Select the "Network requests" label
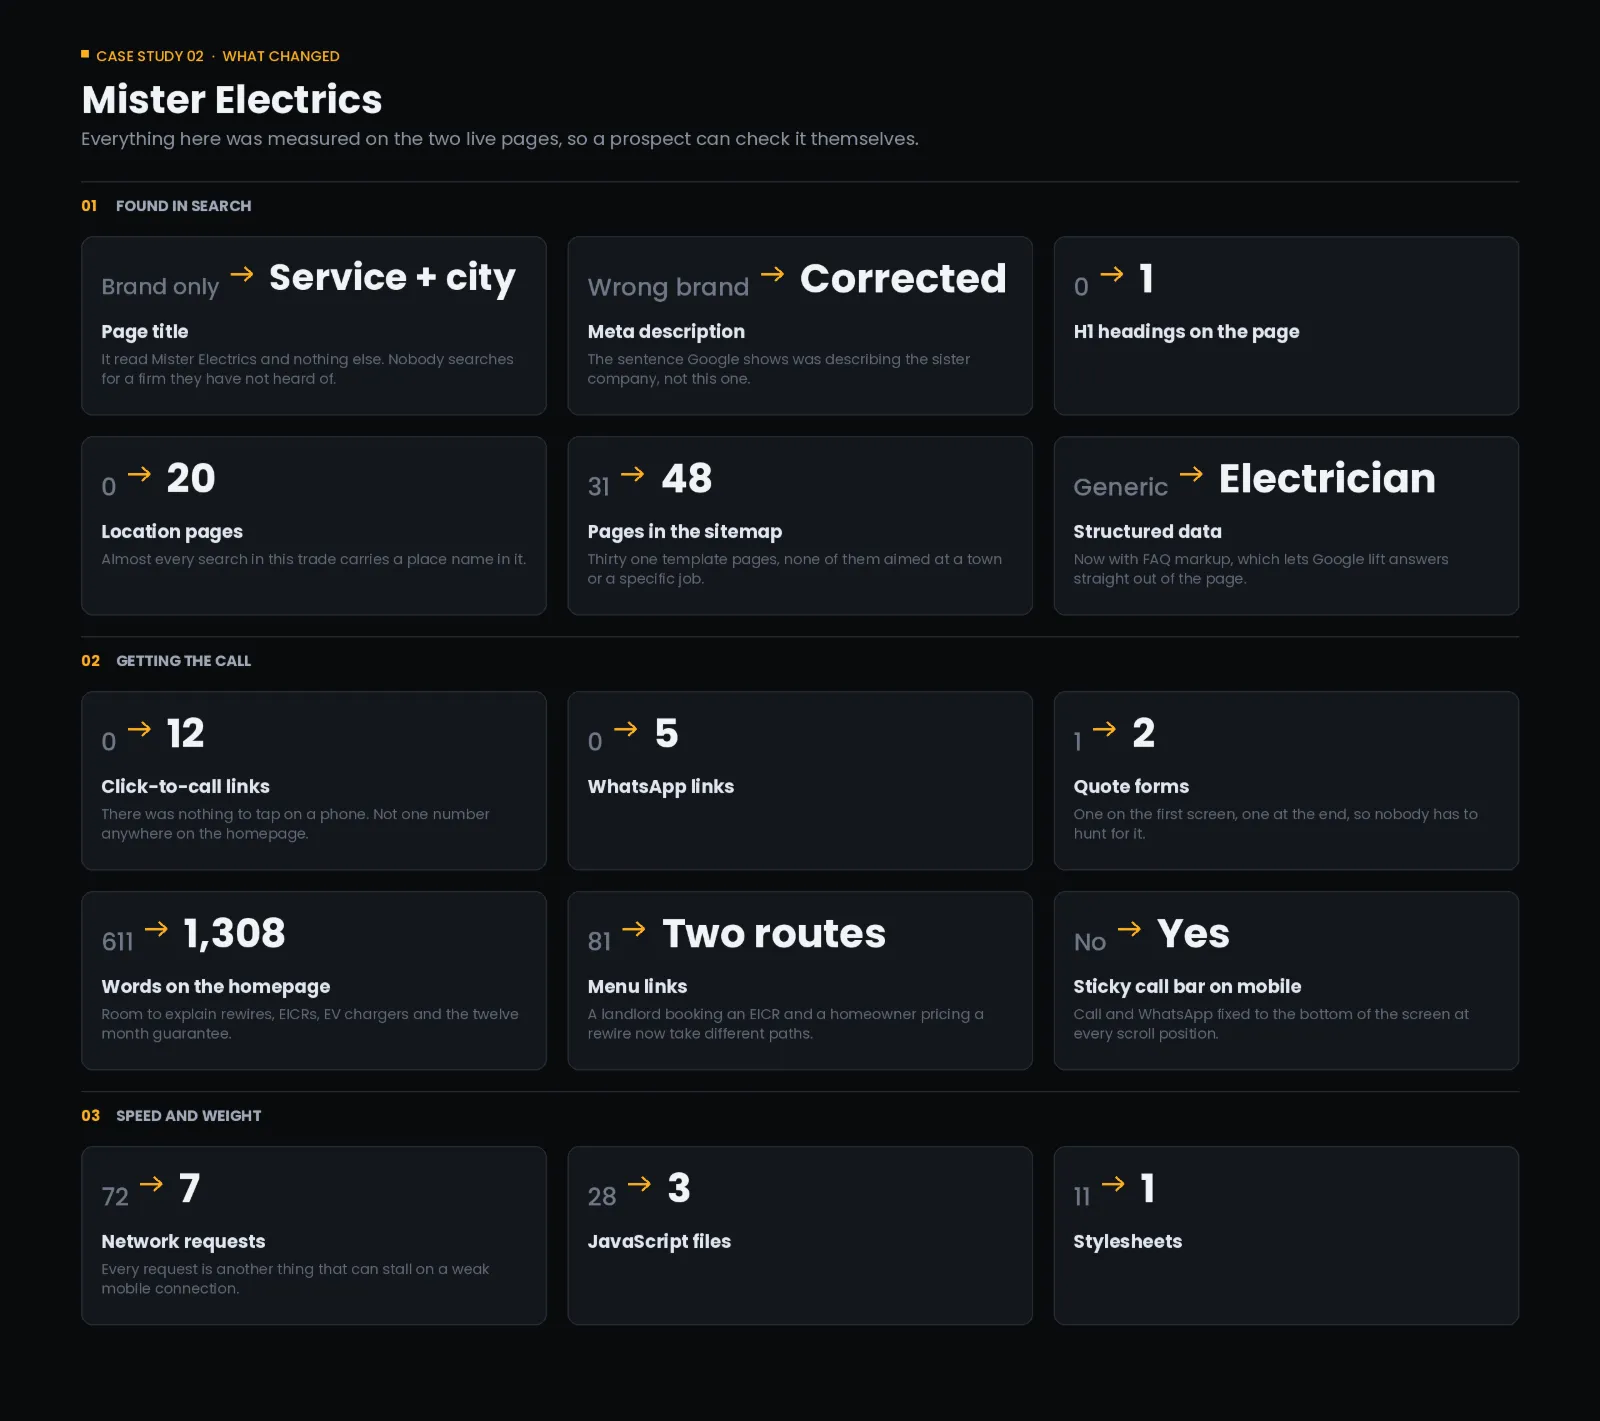 pos(183,1242)
